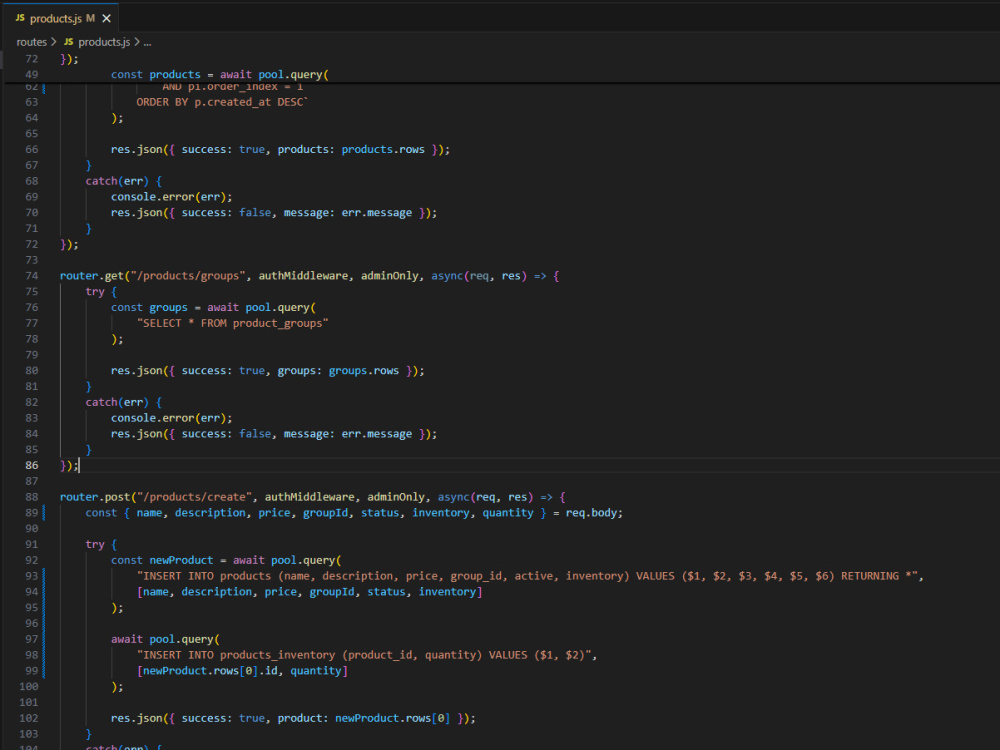This screenshot has width=1000, height=750.
Task: Click adminOnly on line 74
Action: [390, 276]
